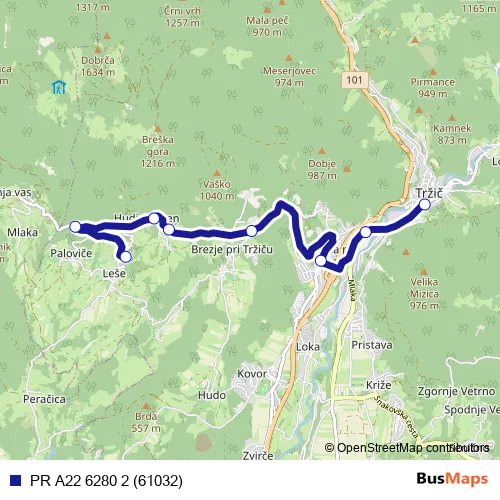Click the Vaško 1040 m peak marker
500x500 pixels.
click(x=217, y=173)
